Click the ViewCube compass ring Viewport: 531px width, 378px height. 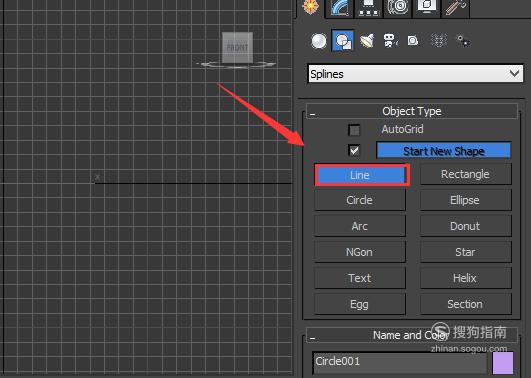coord(236,64)
